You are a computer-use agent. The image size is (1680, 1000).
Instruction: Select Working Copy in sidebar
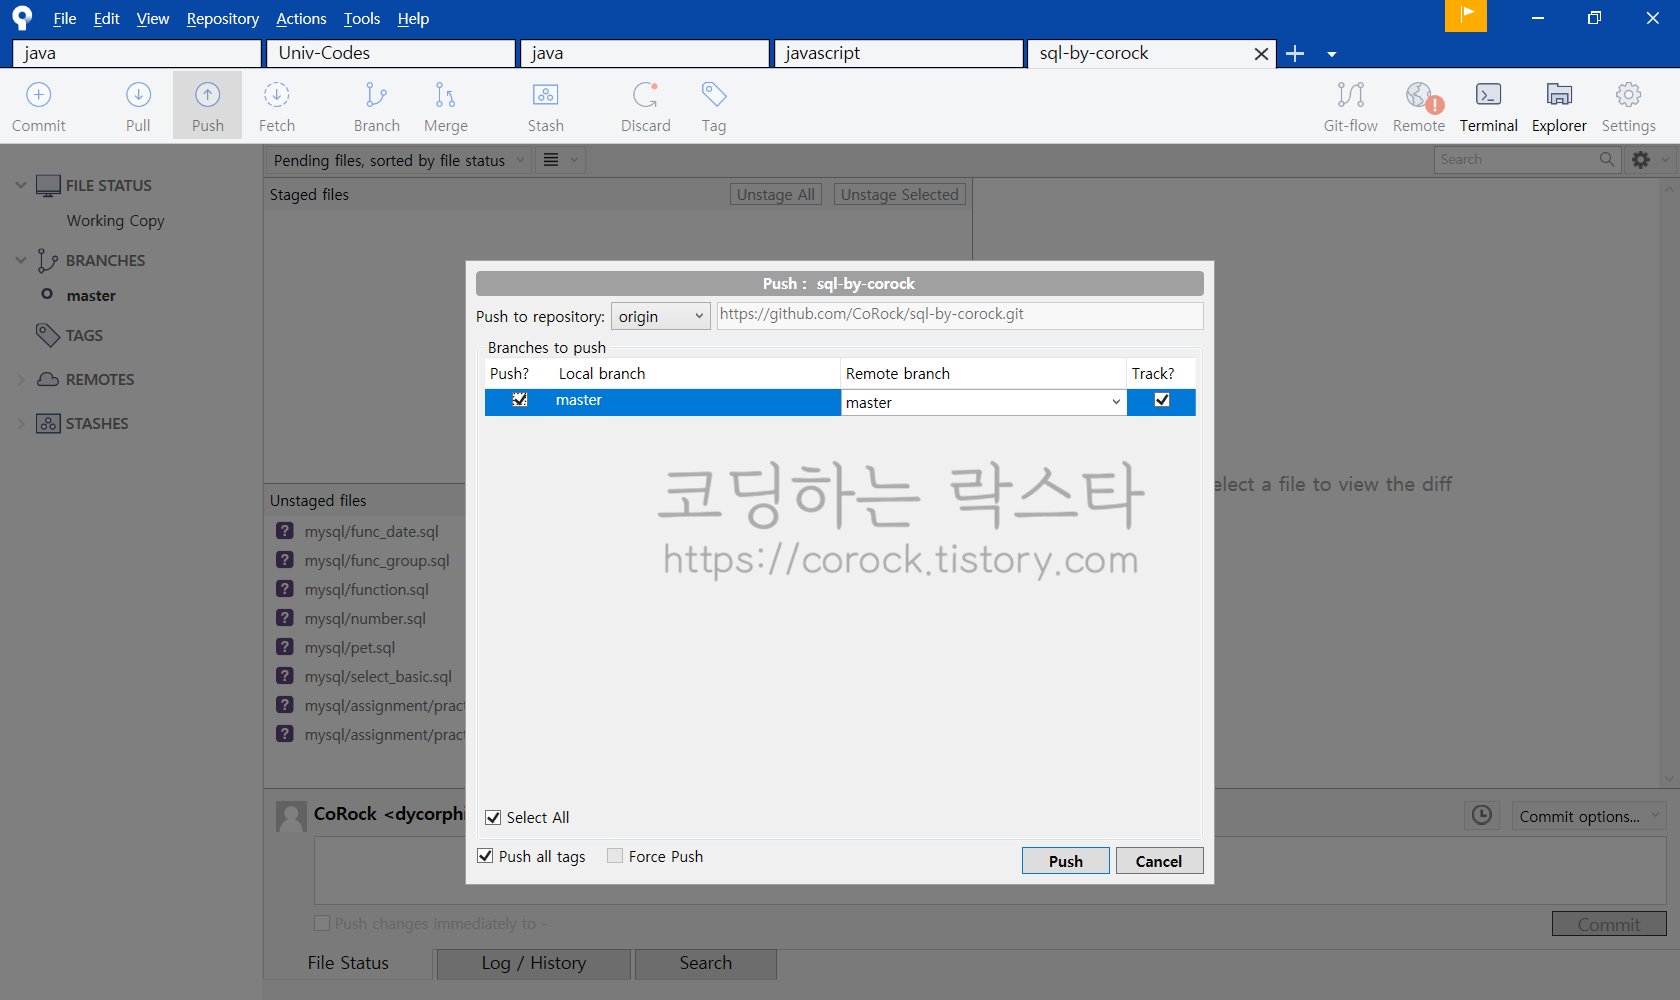pyautogui.click(x=116, y=220)
